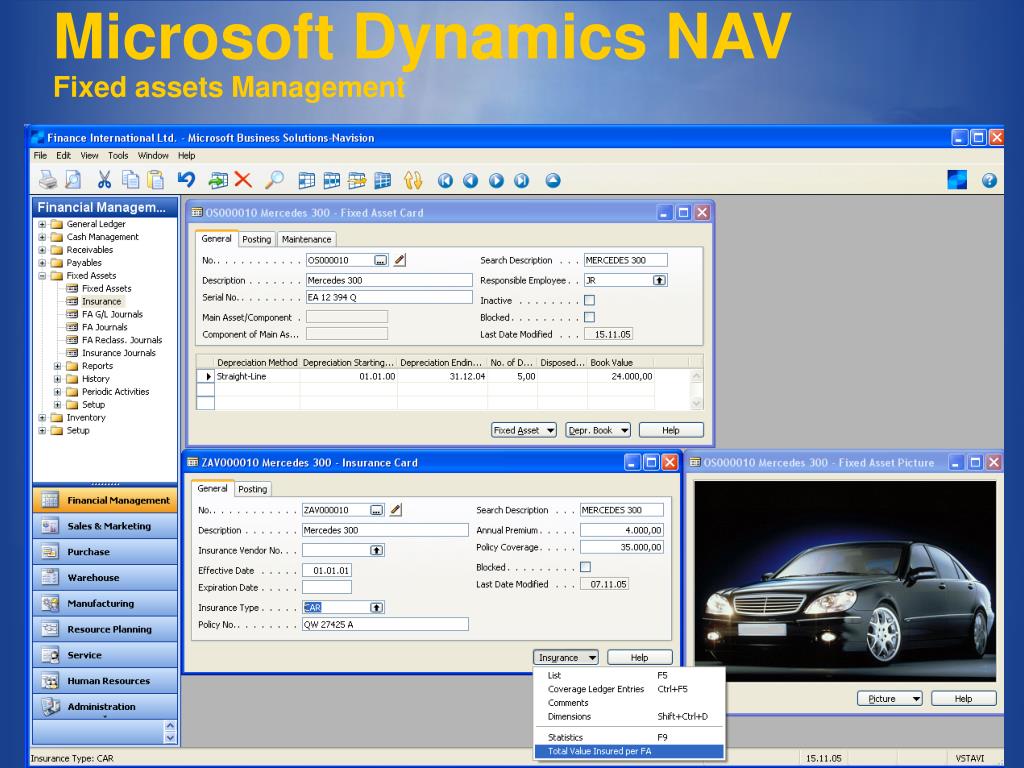Viewport: 1024px width, 768px height.
Task: Open Picture dropdown button
Action: click(889, 699)
